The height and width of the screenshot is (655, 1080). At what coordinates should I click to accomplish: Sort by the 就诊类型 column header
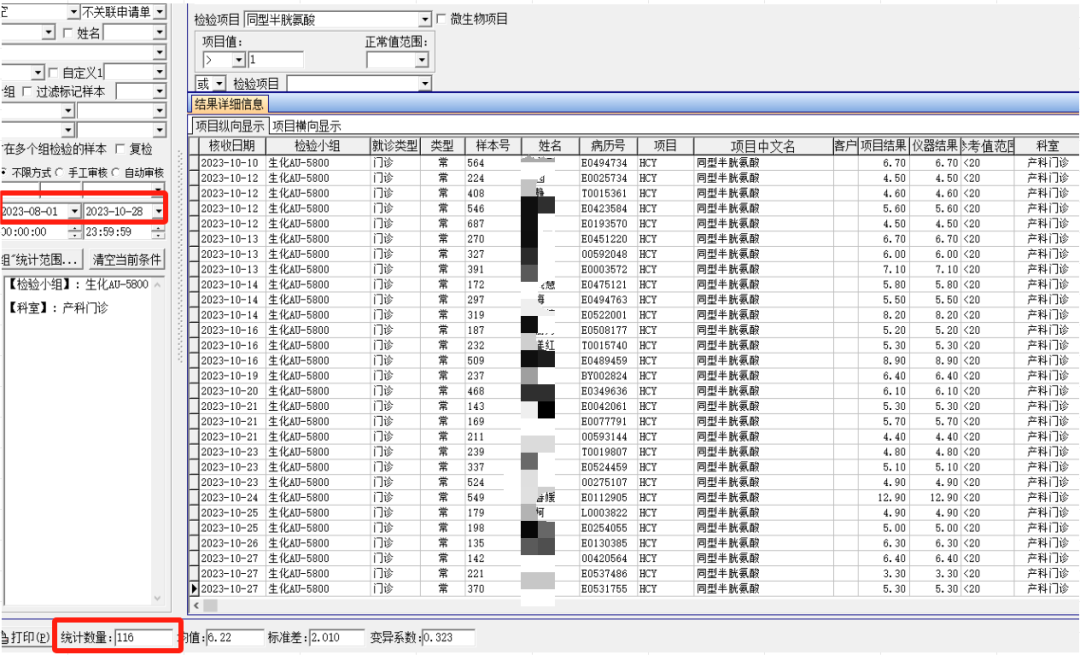[395, 145]
